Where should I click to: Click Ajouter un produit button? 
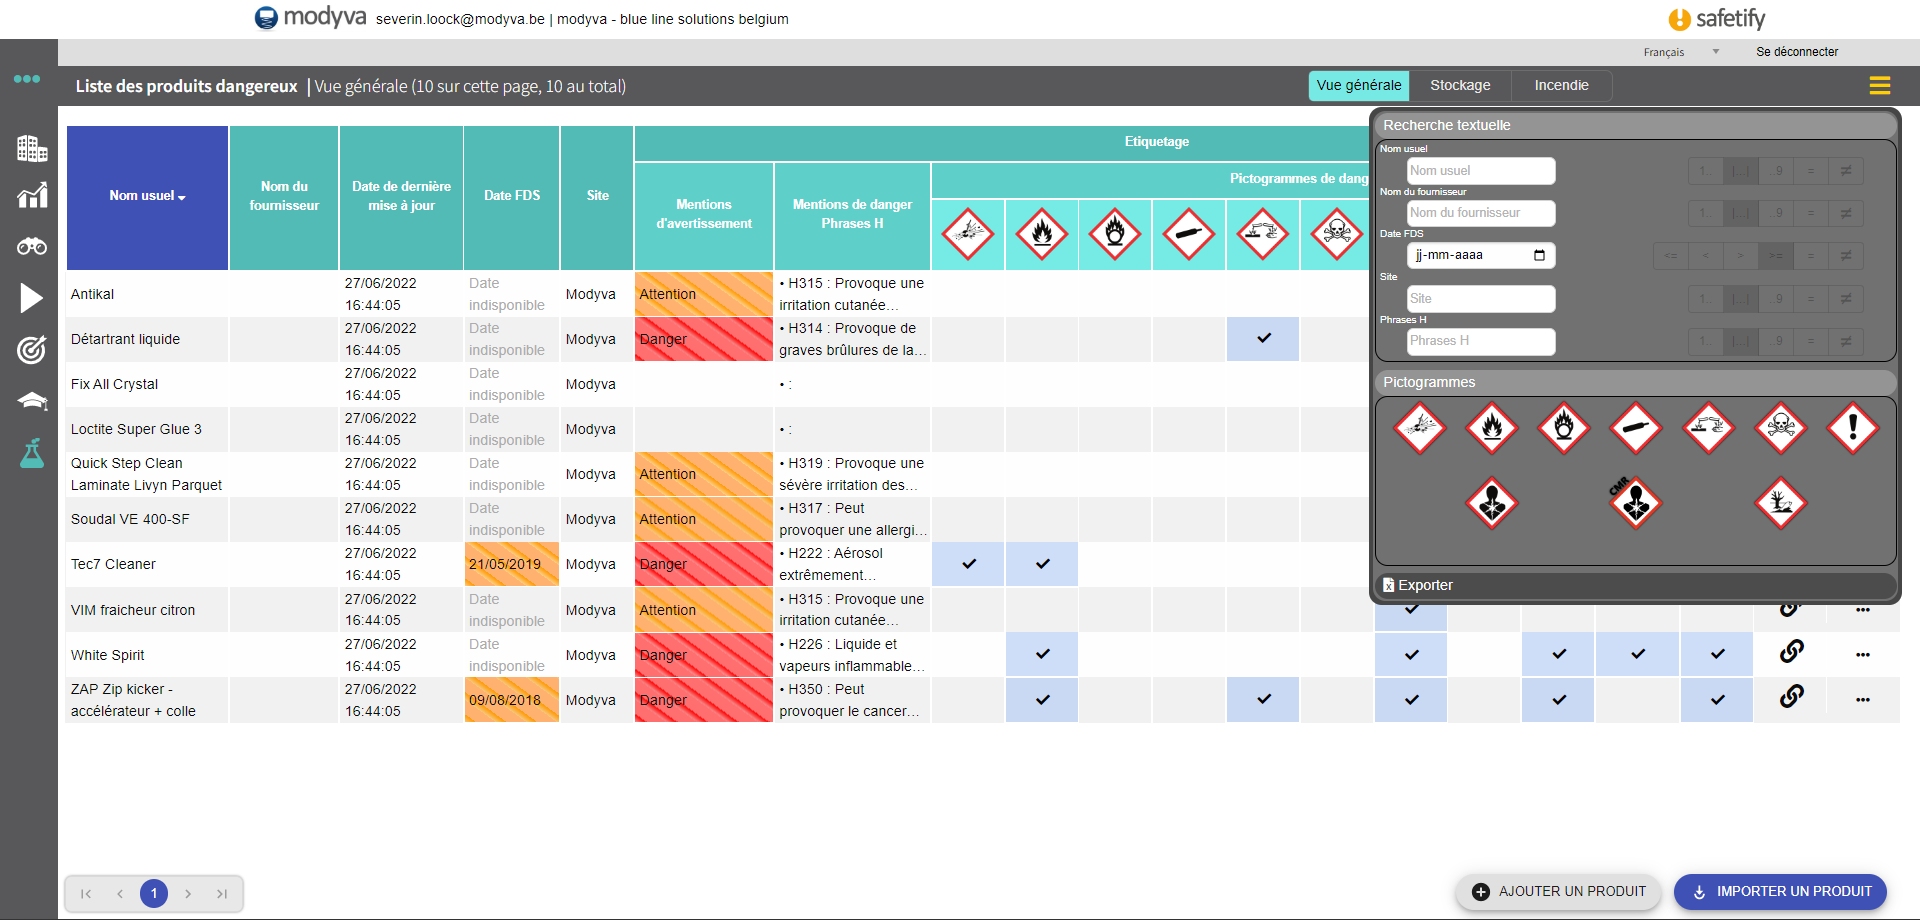tap(1558, 891)
